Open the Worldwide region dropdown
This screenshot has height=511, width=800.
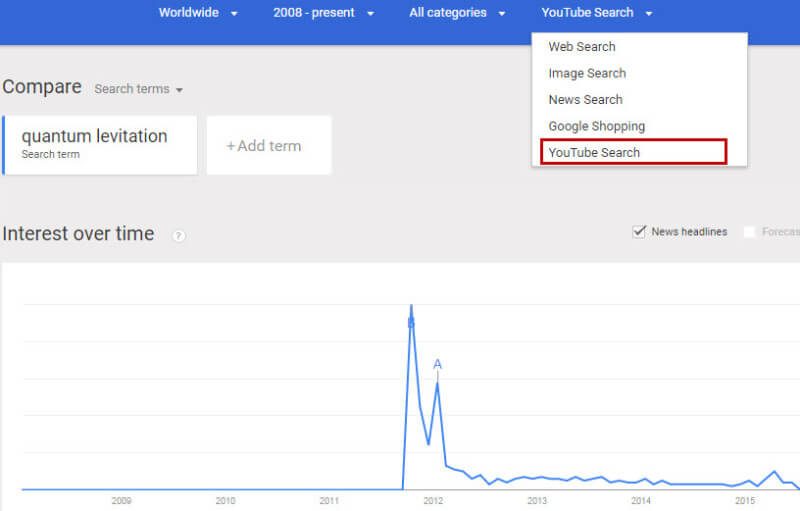(198, 13)
